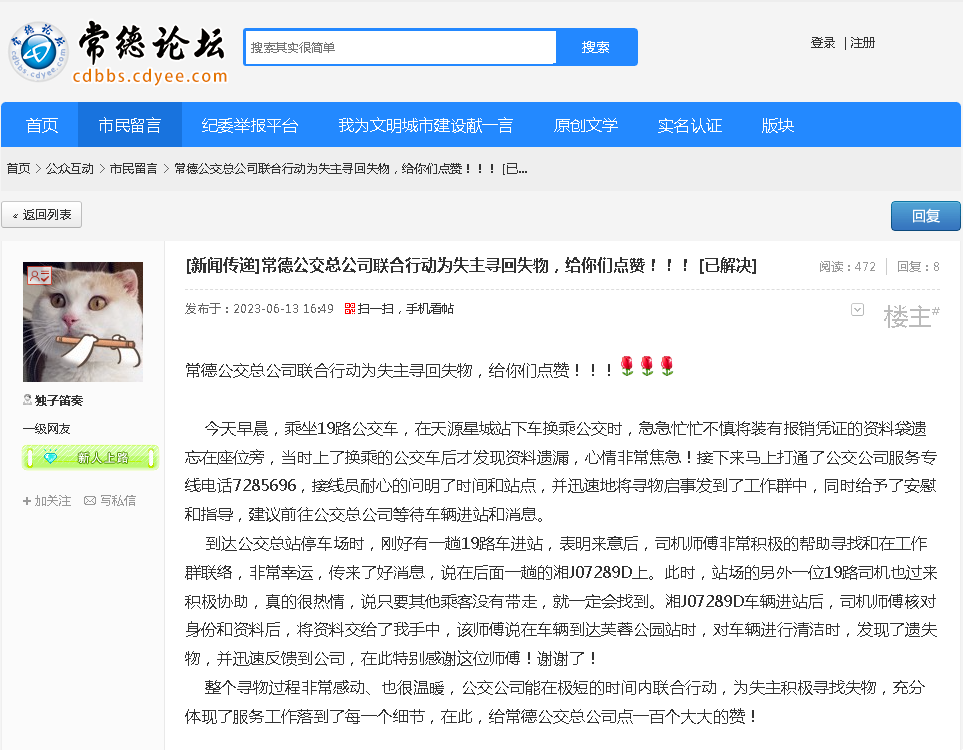Expand the post options dropdown arrow
Viewport: 963px width, 750px height.
[x=857, y=310]
